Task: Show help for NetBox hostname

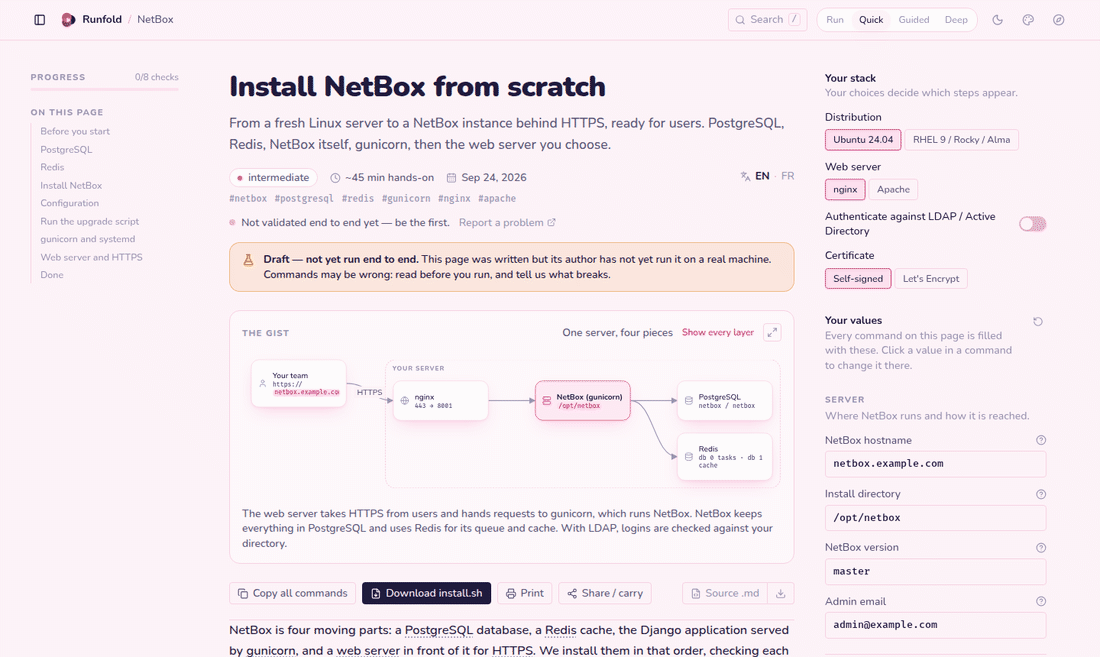Action: pyautogui.click(x=1041, y=440)
